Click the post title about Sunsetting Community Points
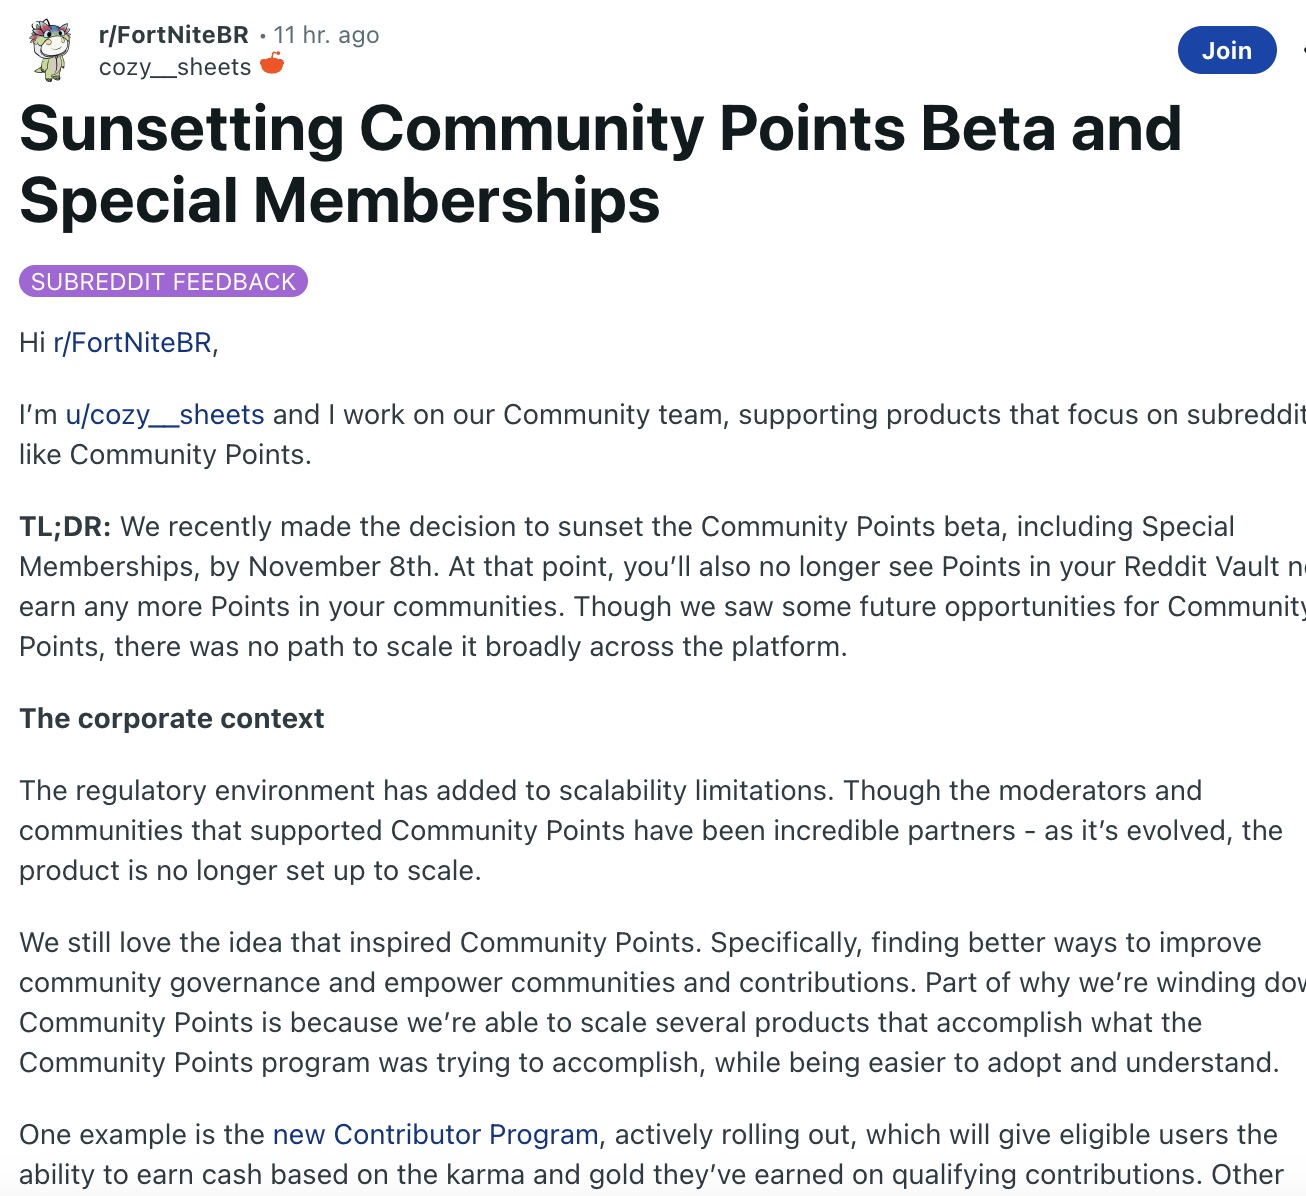The width and height of the screenshot is (1306, 1196). tap(600, 128)
